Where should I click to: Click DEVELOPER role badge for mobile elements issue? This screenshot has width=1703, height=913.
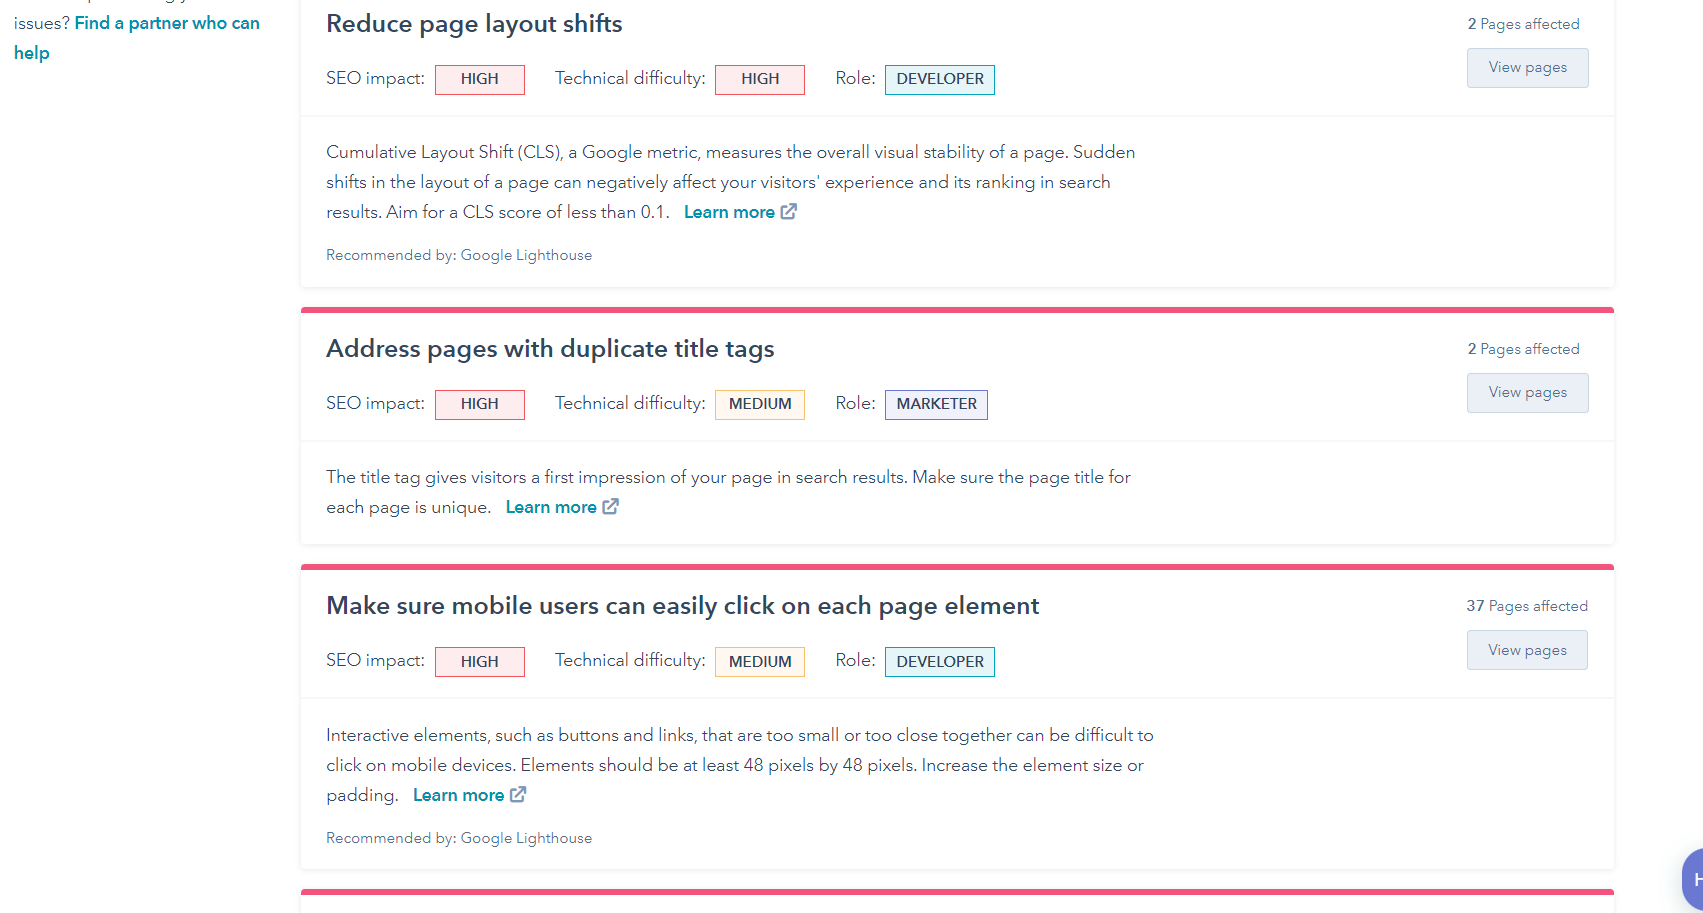[940, 662]
